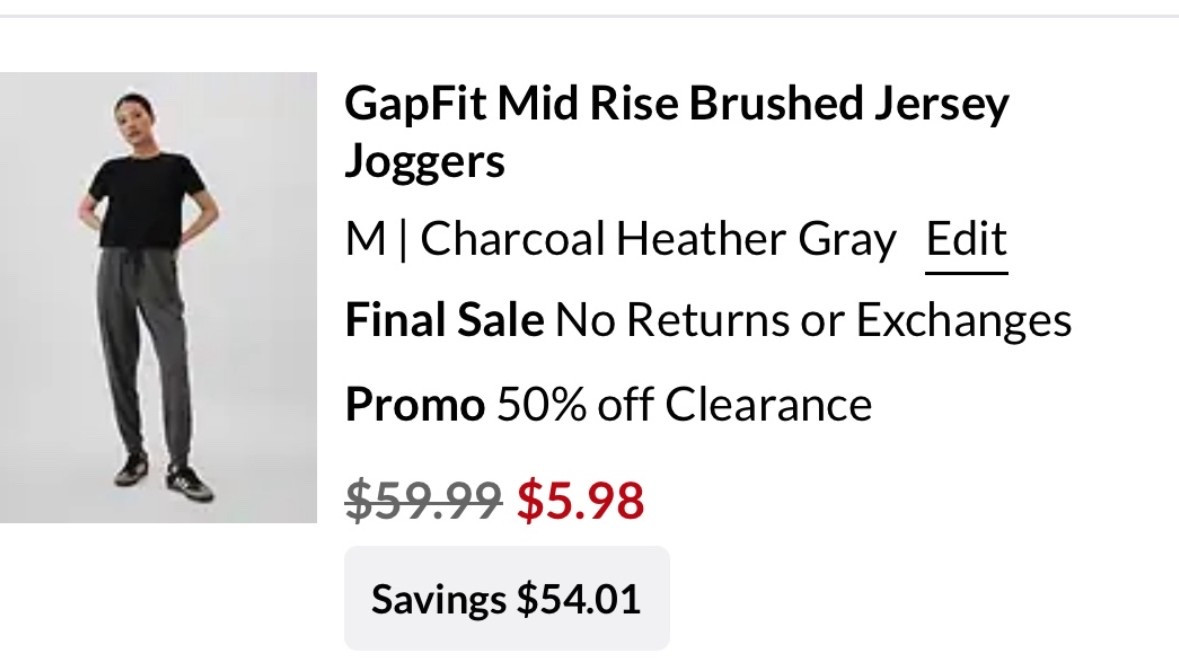
Task: Click the word Joggers in the title
Action: 425,162
